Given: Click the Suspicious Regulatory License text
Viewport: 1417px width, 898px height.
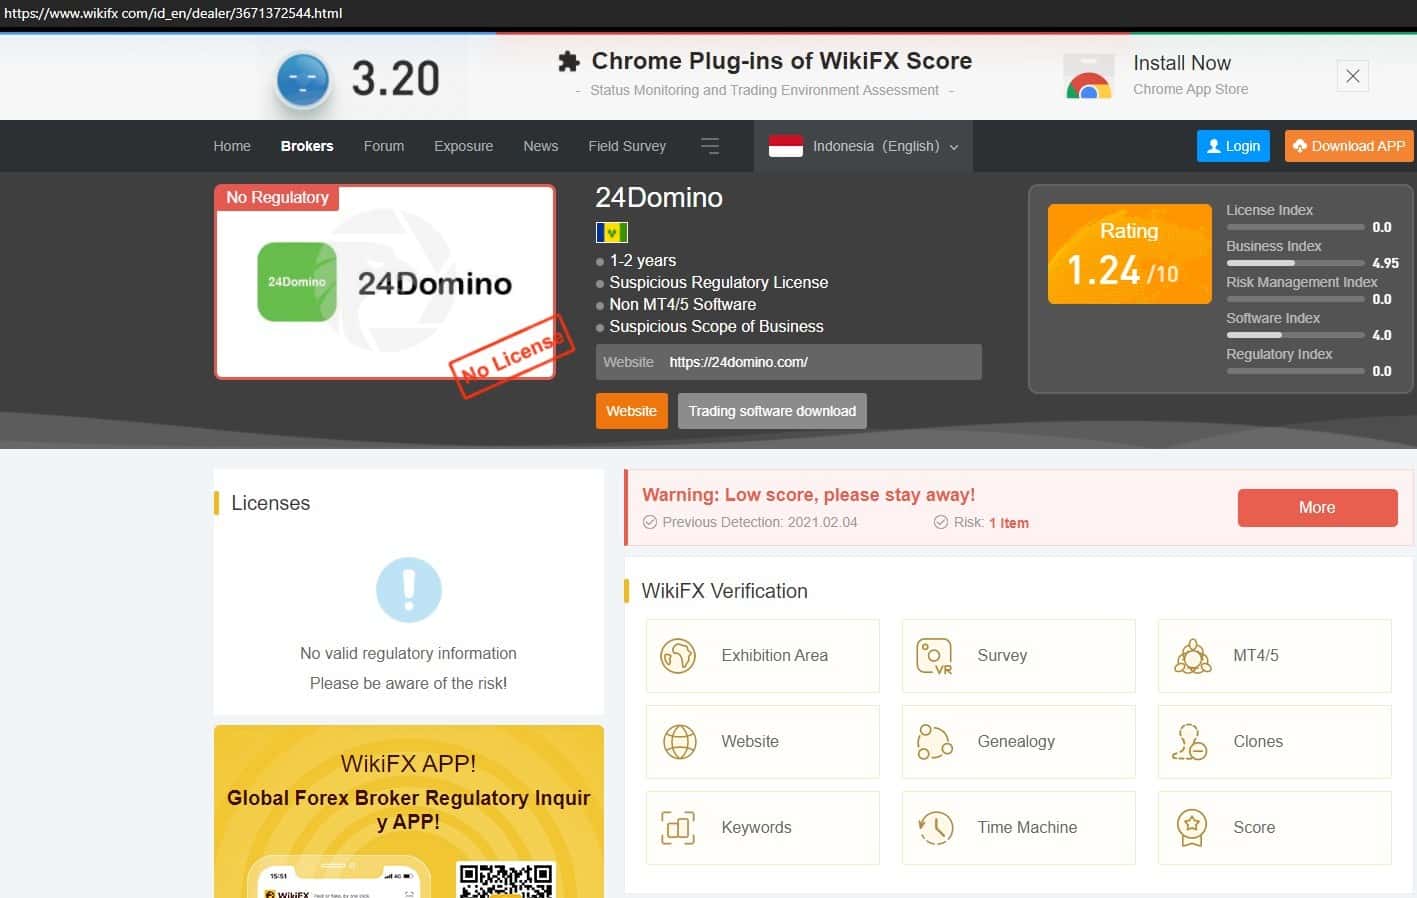Looking at the screenshot, I should [x=719, y=283].
